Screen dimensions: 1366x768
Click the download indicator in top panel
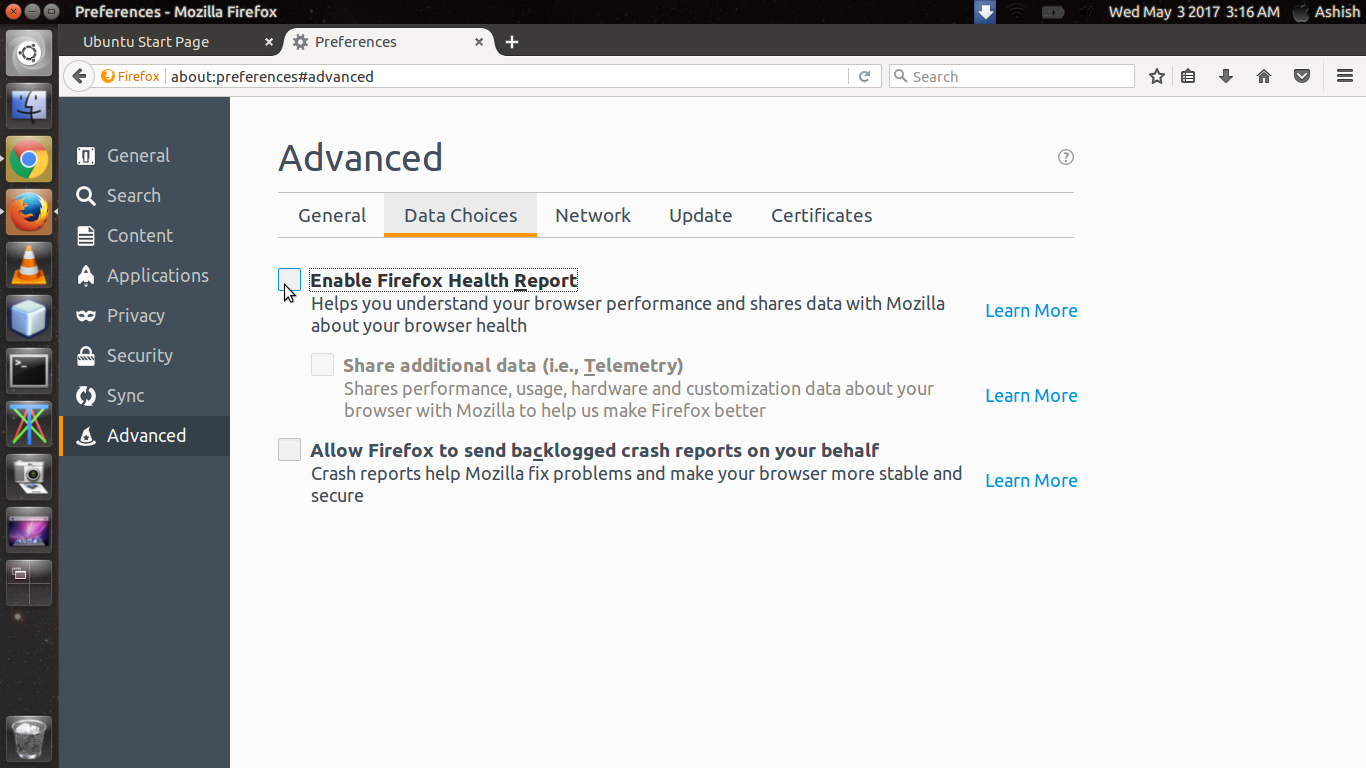point(985,12)
